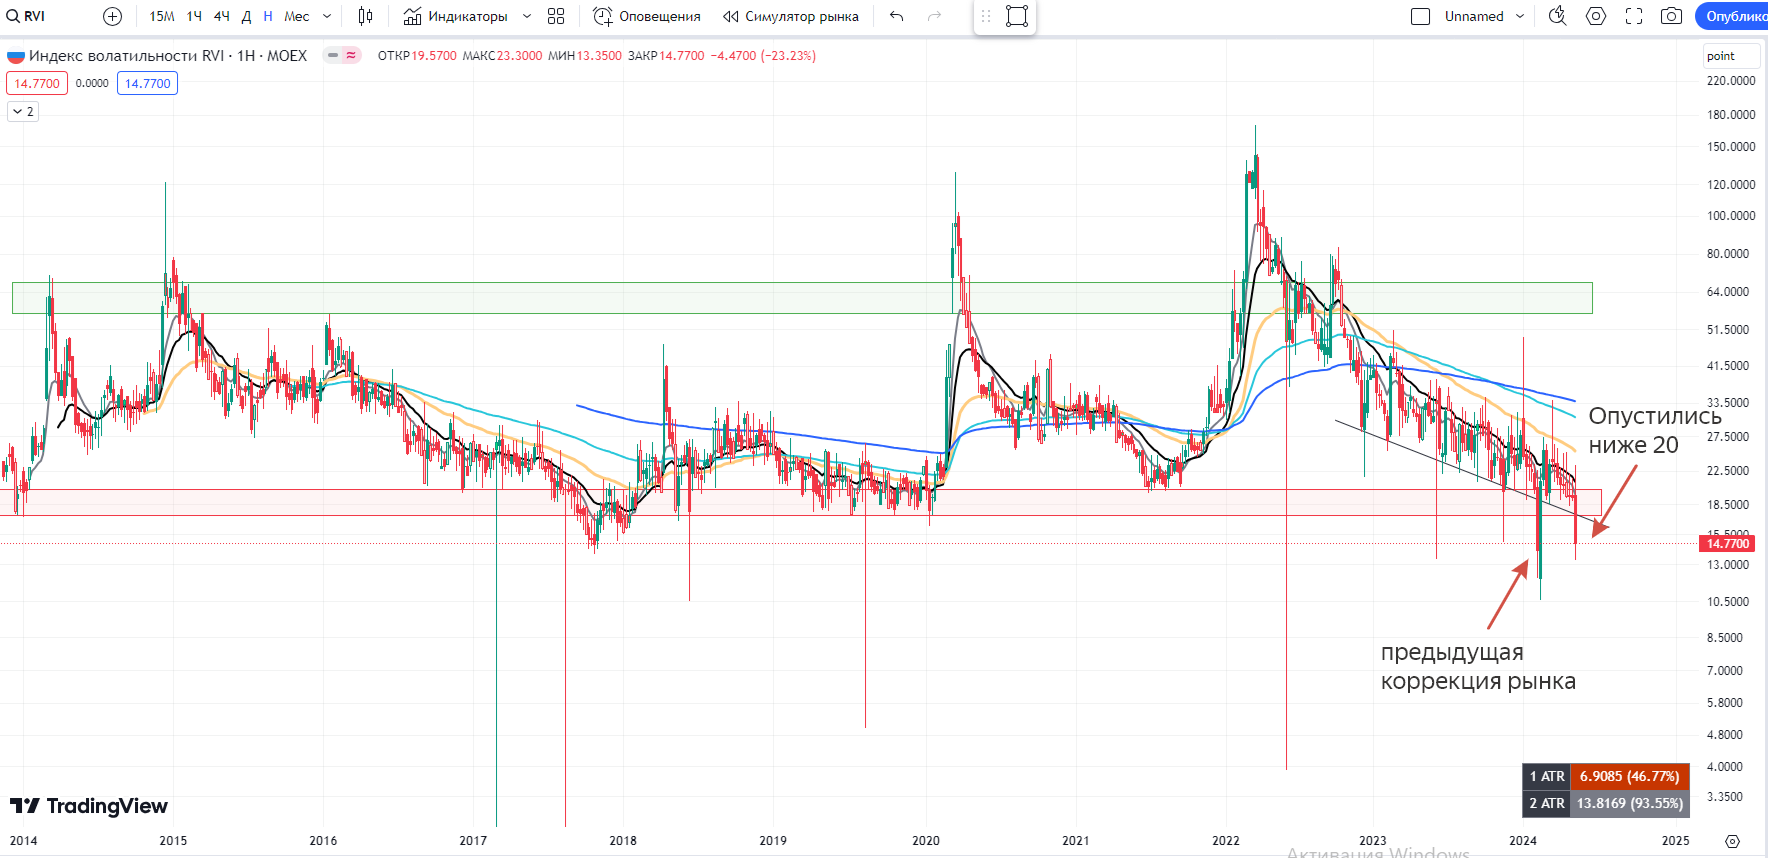Collapse the indicator legend showing 2
The width and height of the screenshot is (1768, 858).
23,111
